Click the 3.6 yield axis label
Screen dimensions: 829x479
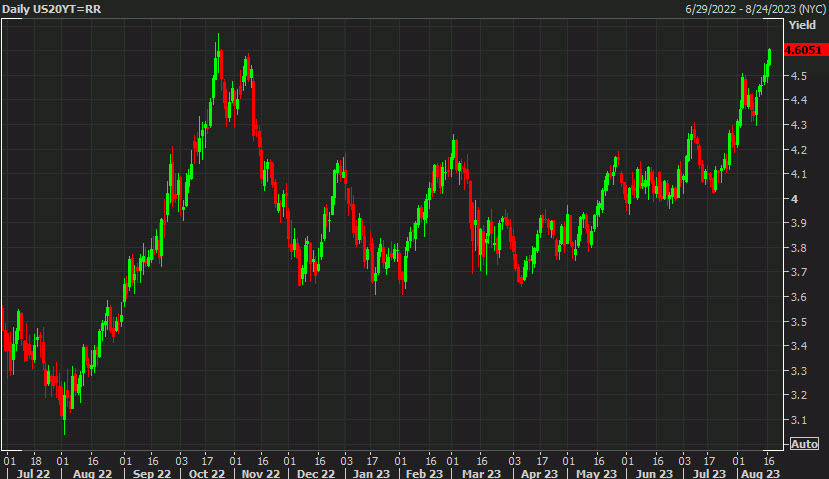[798, 297]
